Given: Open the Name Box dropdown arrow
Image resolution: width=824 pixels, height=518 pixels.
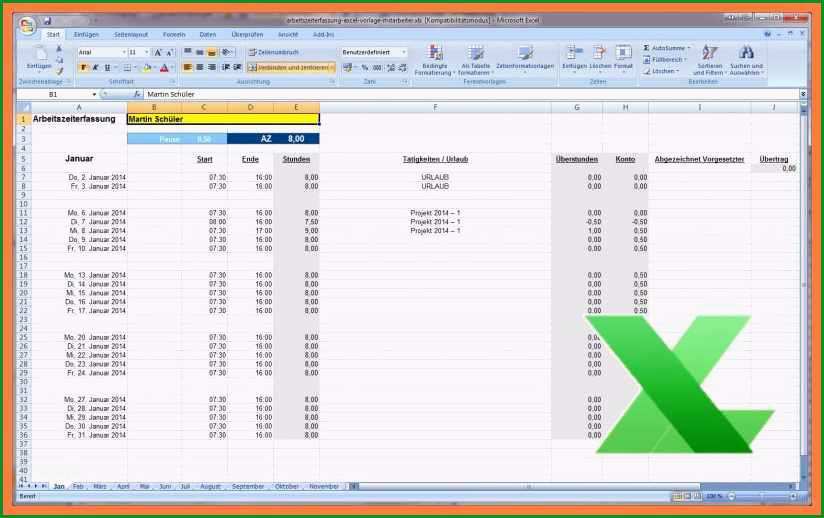Looking at the screenshot, I should coord(94,95).
